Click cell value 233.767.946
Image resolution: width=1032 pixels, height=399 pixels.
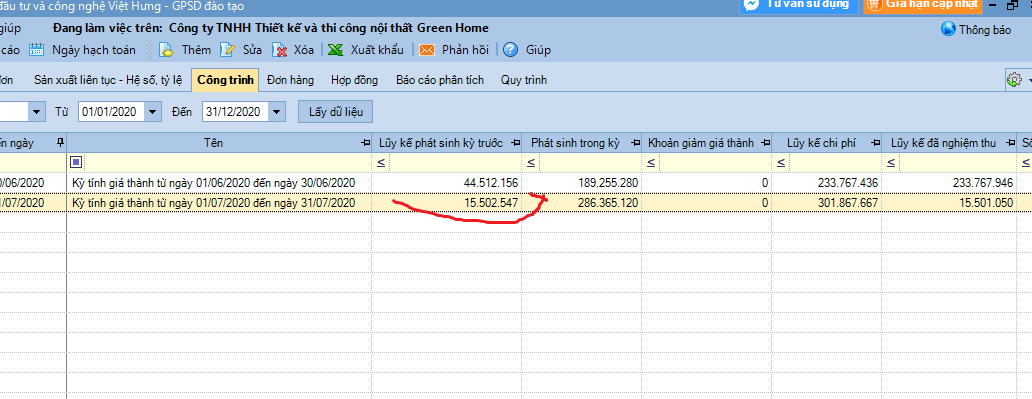[983, 182]
